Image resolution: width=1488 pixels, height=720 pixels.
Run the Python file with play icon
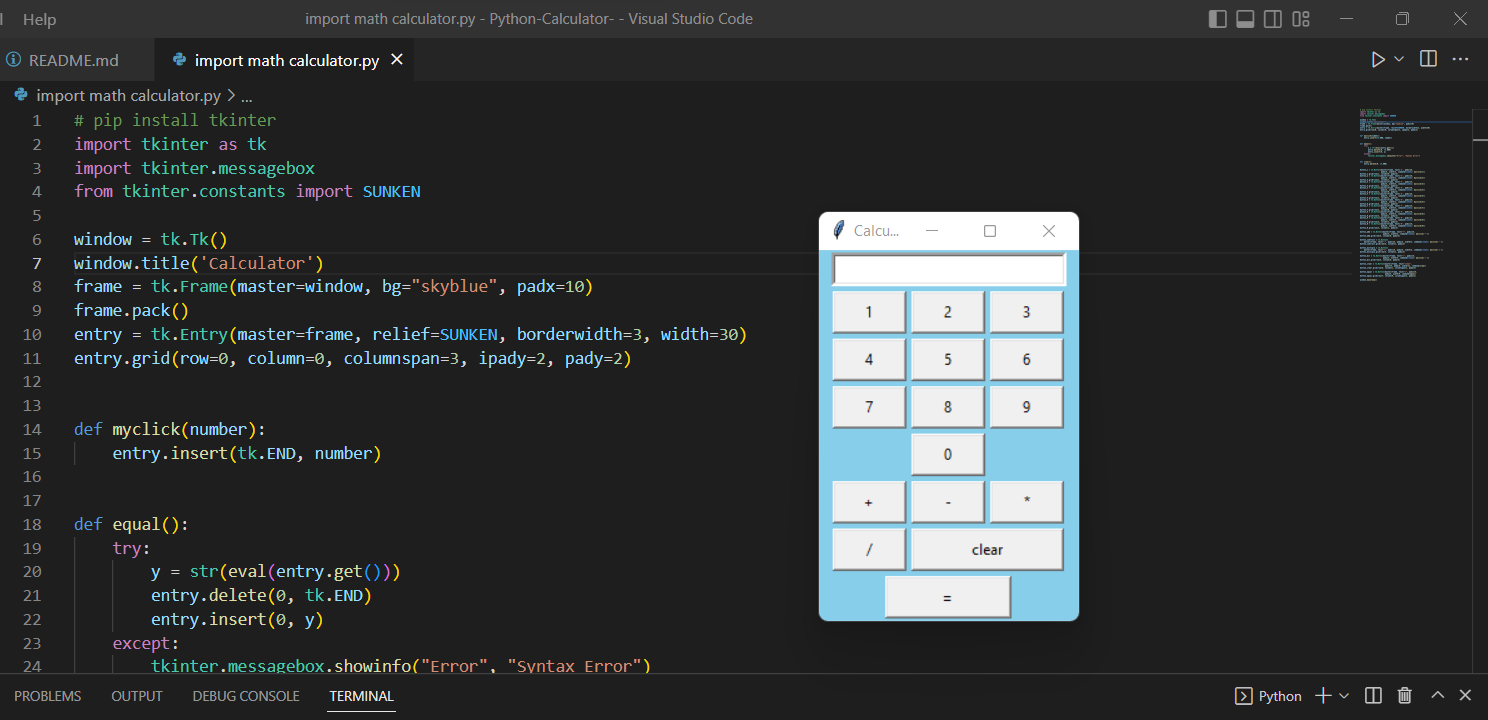coord(1378,60)
